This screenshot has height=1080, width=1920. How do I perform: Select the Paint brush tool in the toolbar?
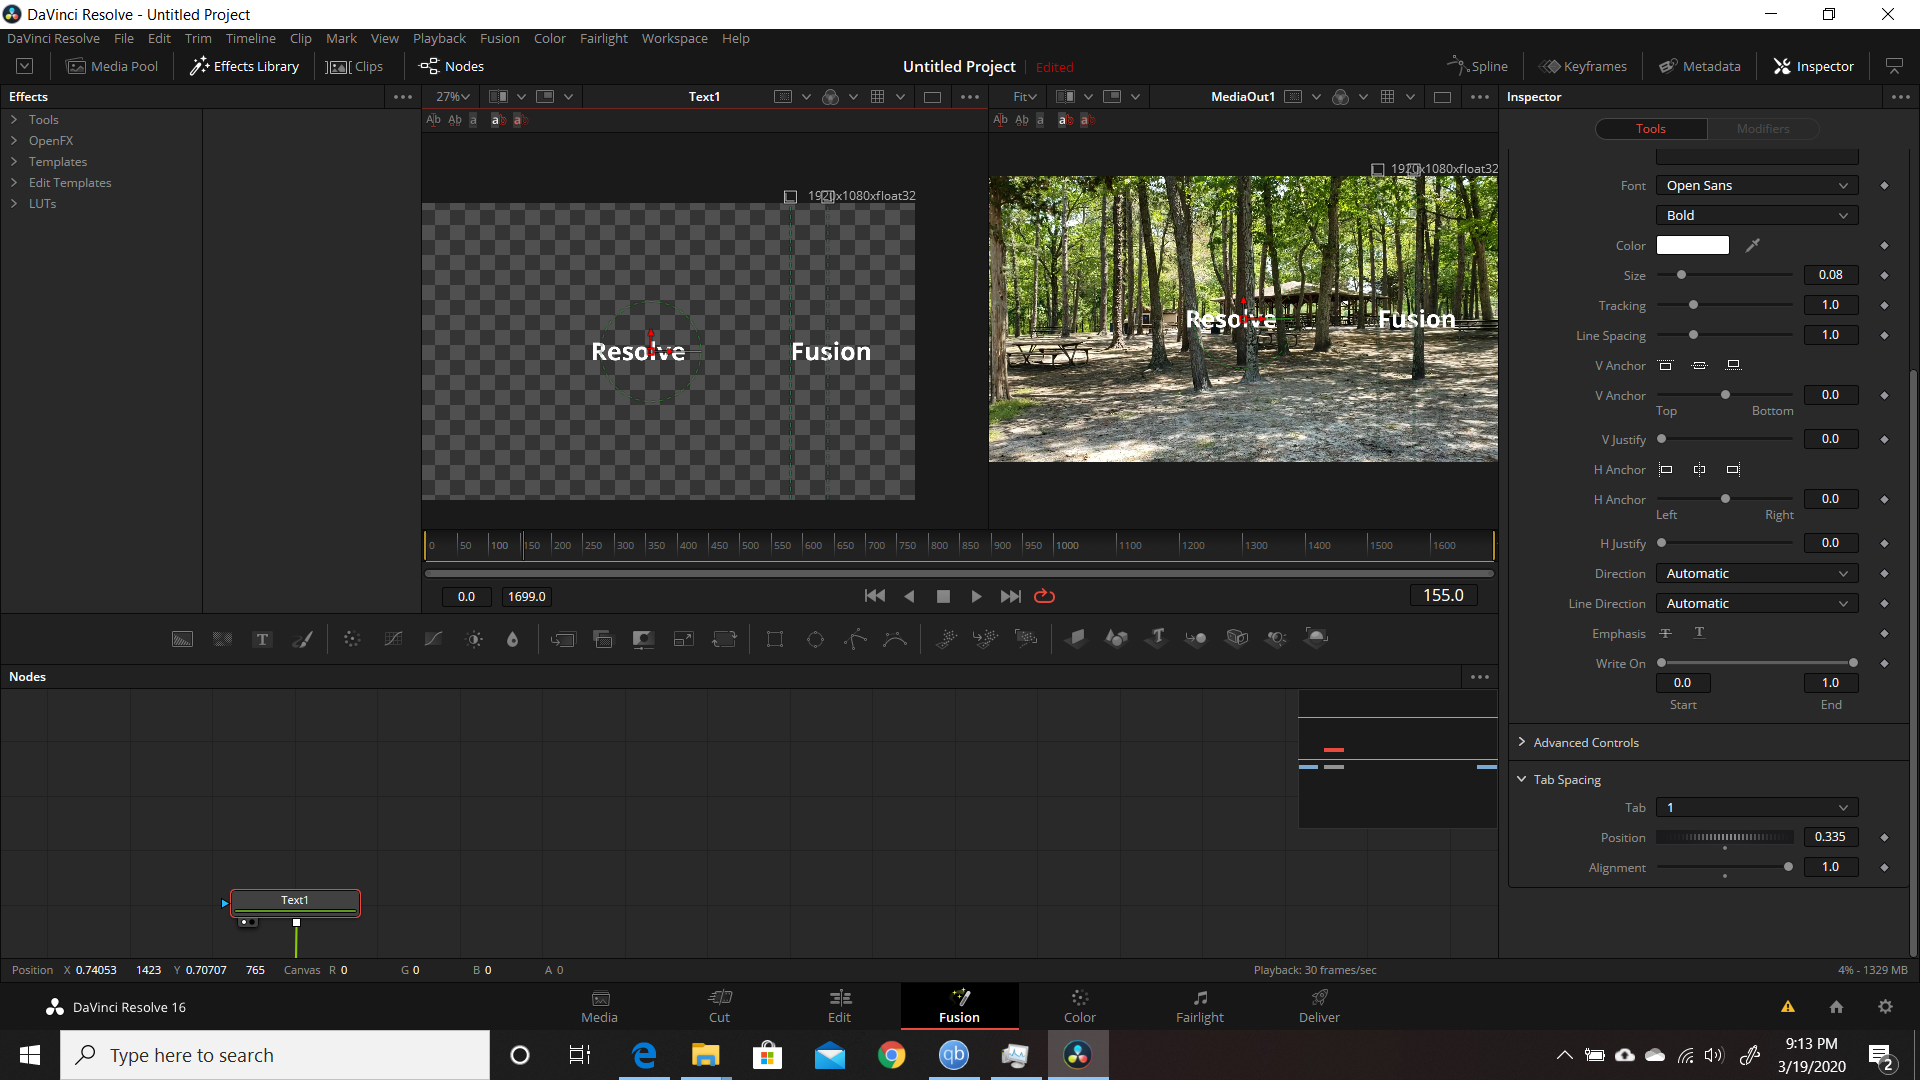[x=302, y=639]
